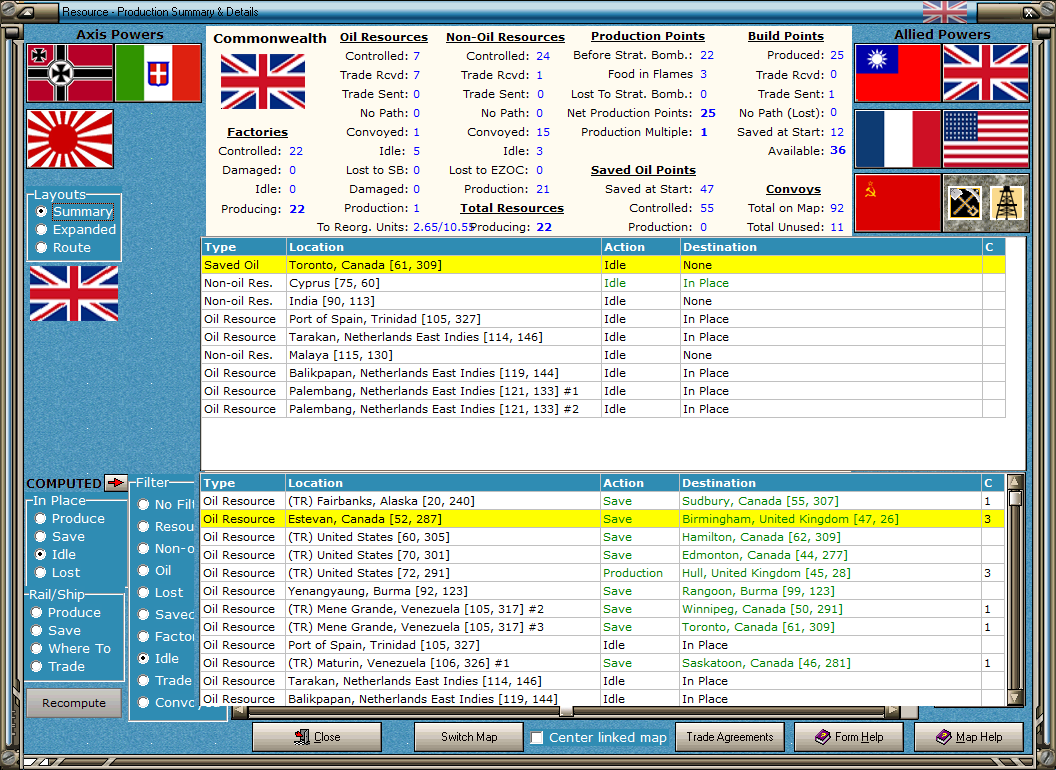The height and width of the screenshot is (770, 1056).
Task: Select the British flag in Allied Powers
Action: pyautogui.click(x=986, y=73)
